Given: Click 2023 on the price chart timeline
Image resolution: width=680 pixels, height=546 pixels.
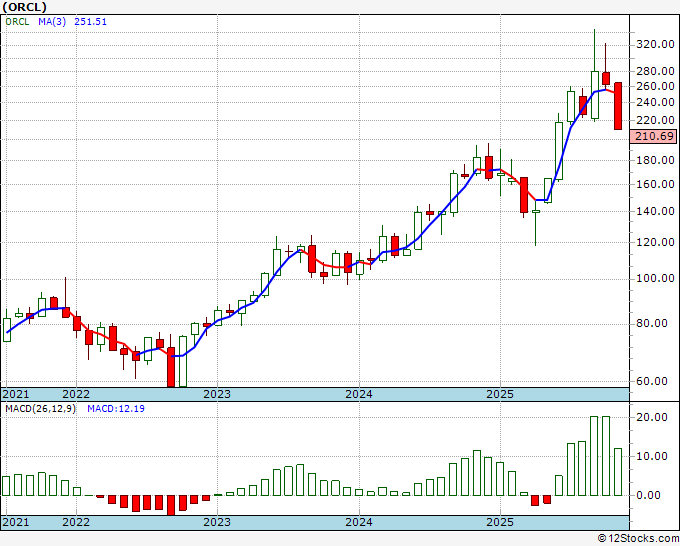Looking at the screenshot, I should click(217, 394).
